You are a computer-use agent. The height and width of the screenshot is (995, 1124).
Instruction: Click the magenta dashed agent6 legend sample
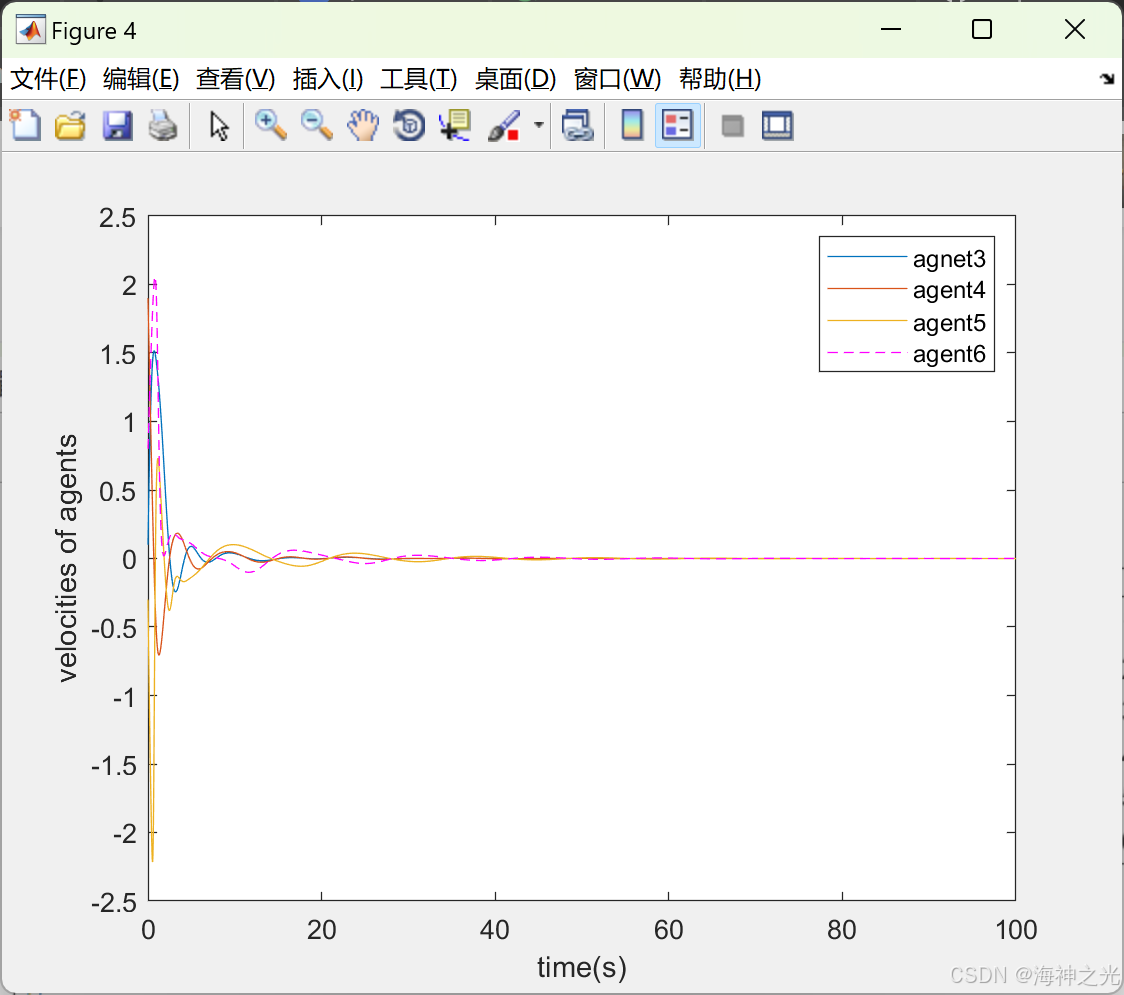tap(867, 353)
